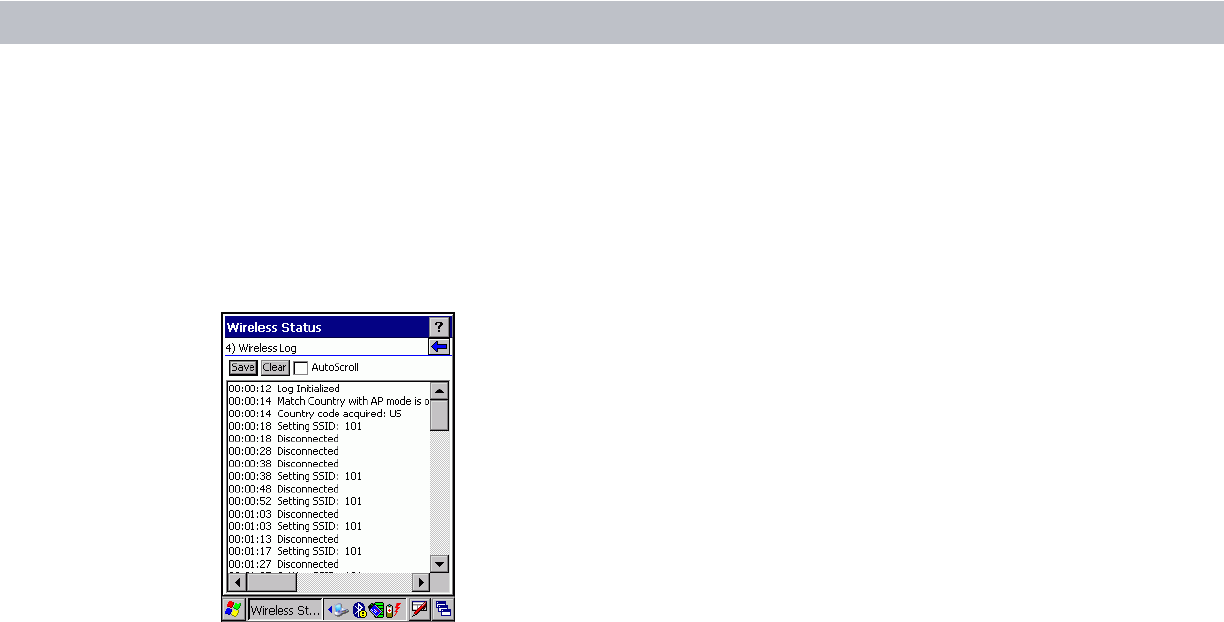Screen dimensions: 1224x622
Task: Select '00:00:28 Disconnected' log line
Action: [x=284, y=451]
